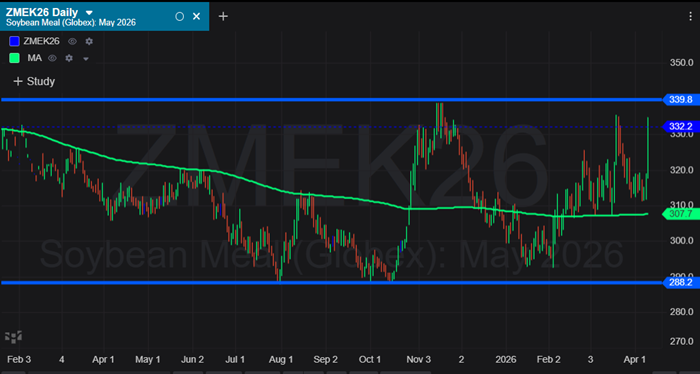This screenshot has width=700, height=374.
Task: Add a new Study
Action: (x=34, y=81)
